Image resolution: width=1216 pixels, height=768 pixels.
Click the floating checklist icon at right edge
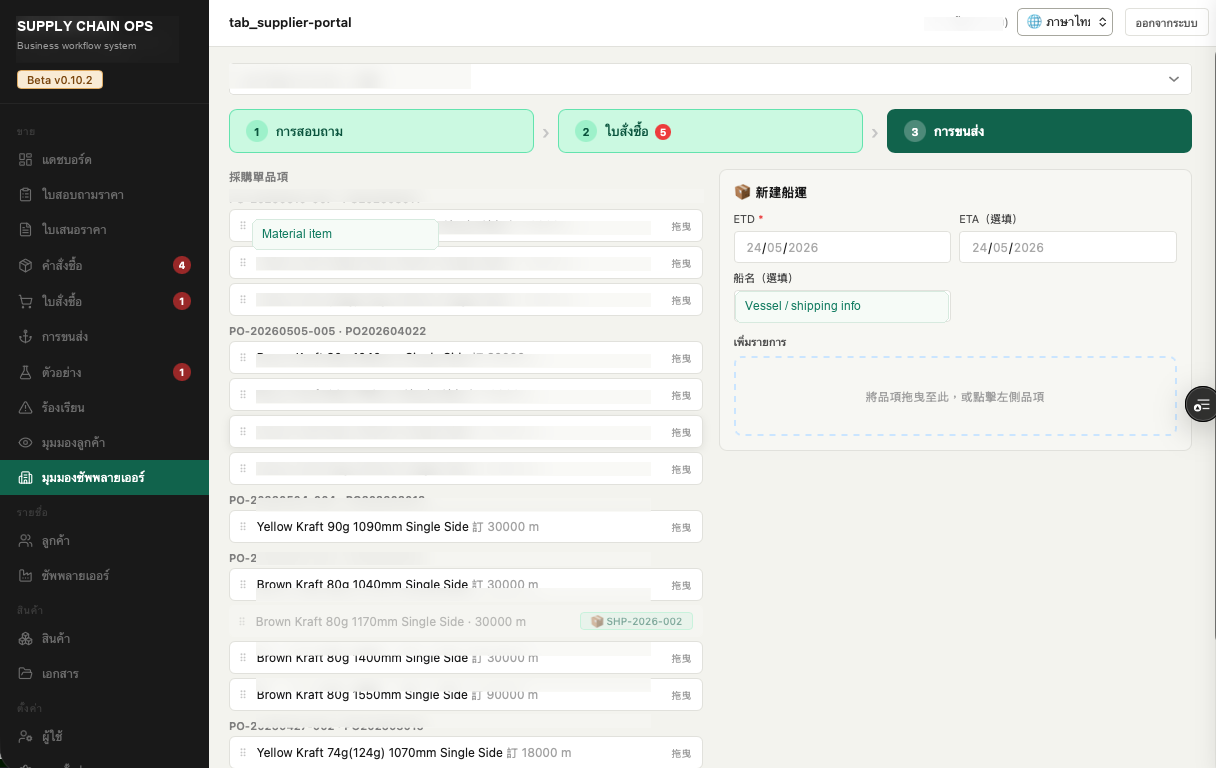[x=1201, y=404]
